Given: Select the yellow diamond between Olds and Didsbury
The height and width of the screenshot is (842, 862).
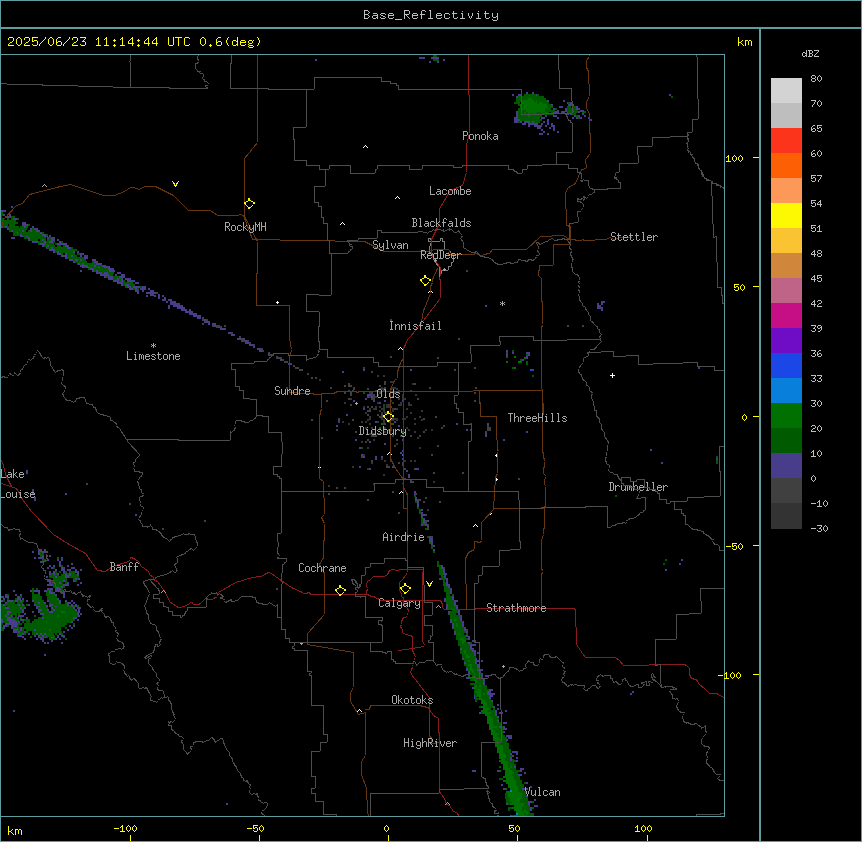Looking at the screenshot, I should click(x=388, y=417).
